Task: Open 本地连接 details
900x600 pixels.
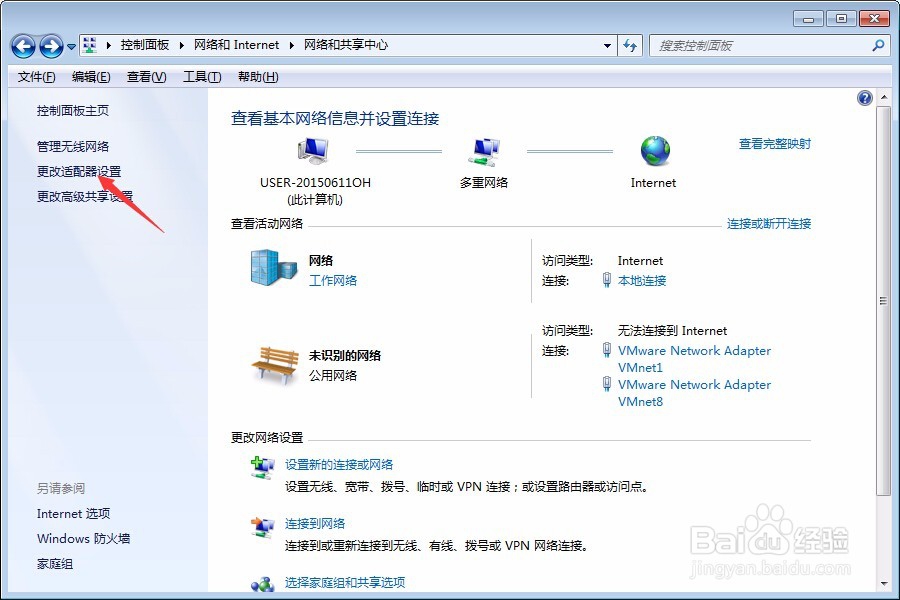Action: pos(641,281)
